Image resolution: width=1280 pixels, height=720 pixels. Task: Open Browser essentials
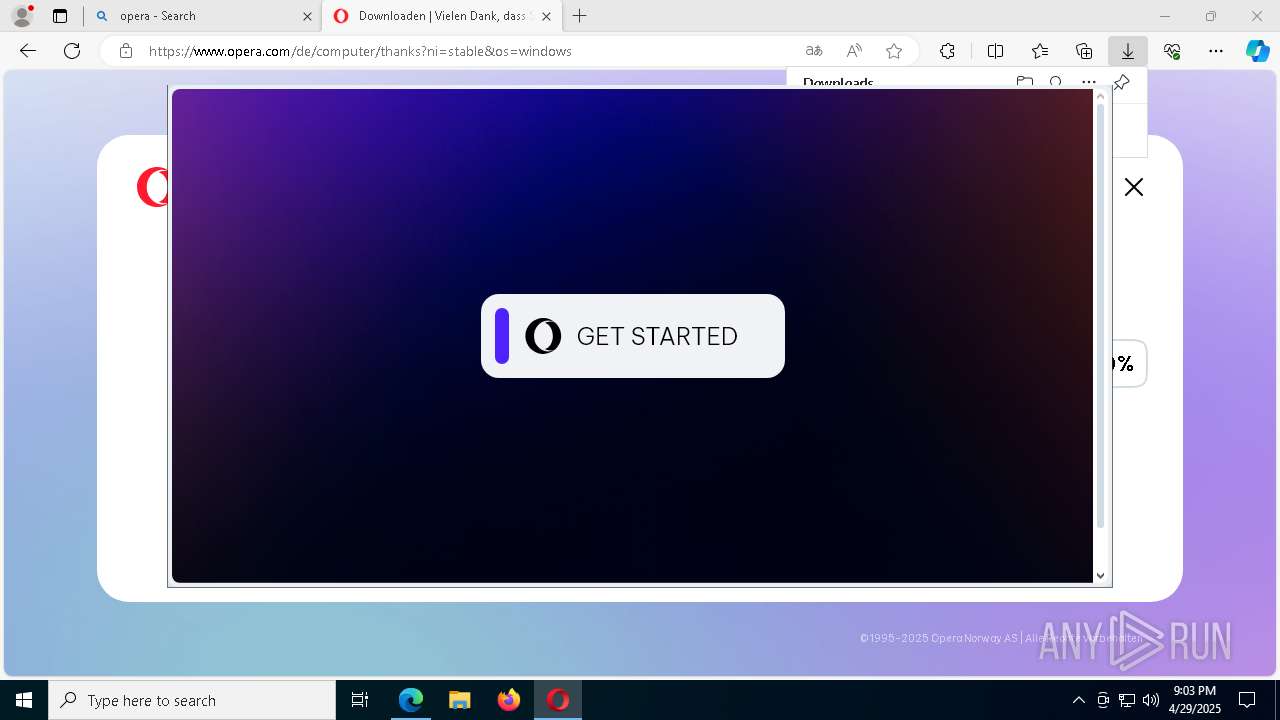(1172, 51)
